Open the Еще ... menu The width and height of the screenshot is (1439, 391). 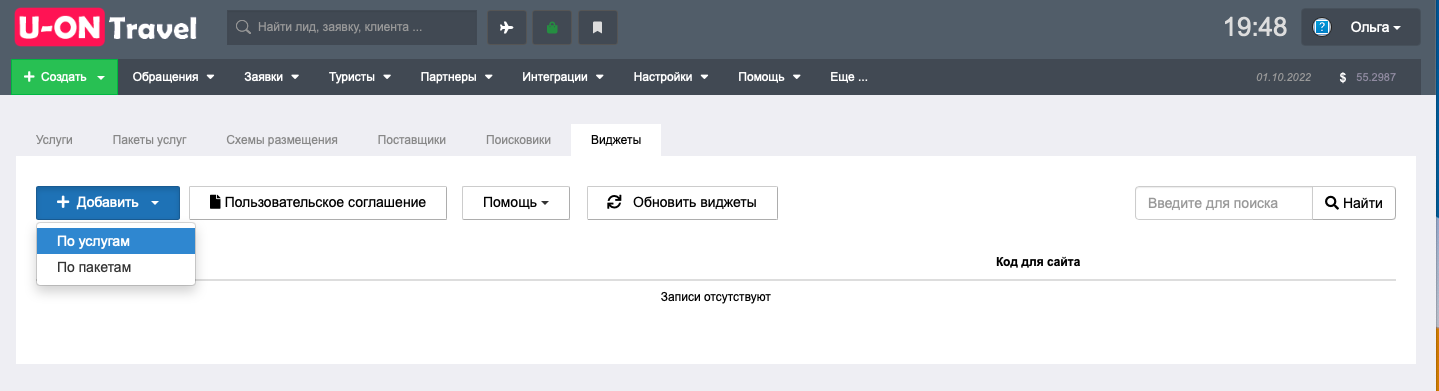pos(849,77)
